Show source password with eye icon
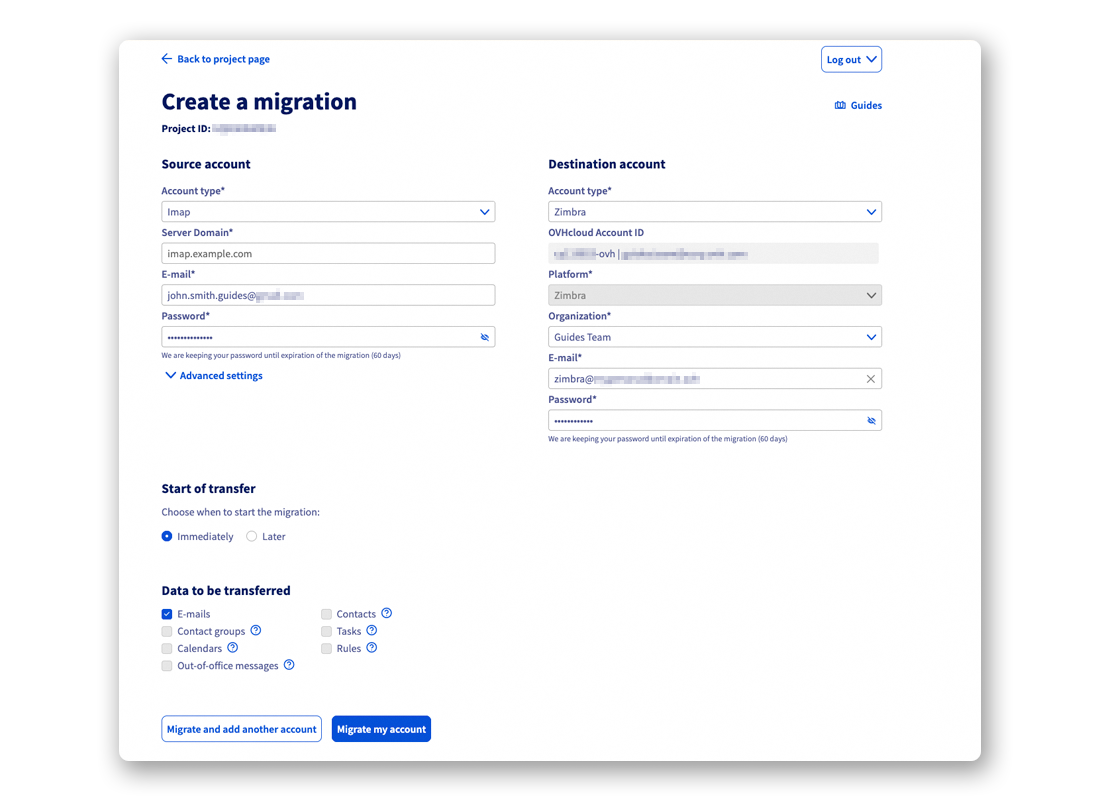Viewport: 1100px width, 800px height. tap(485, 337)
